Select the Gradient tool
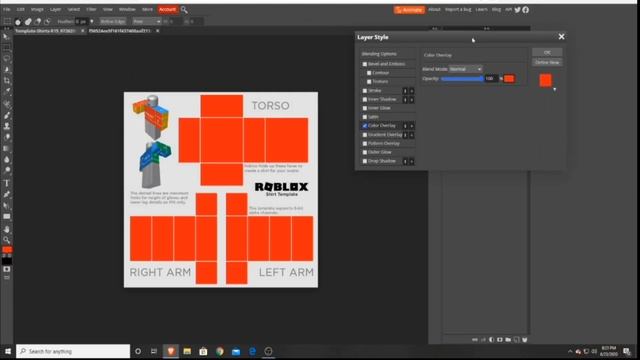 pyautogui.click(x=7, y=148)
